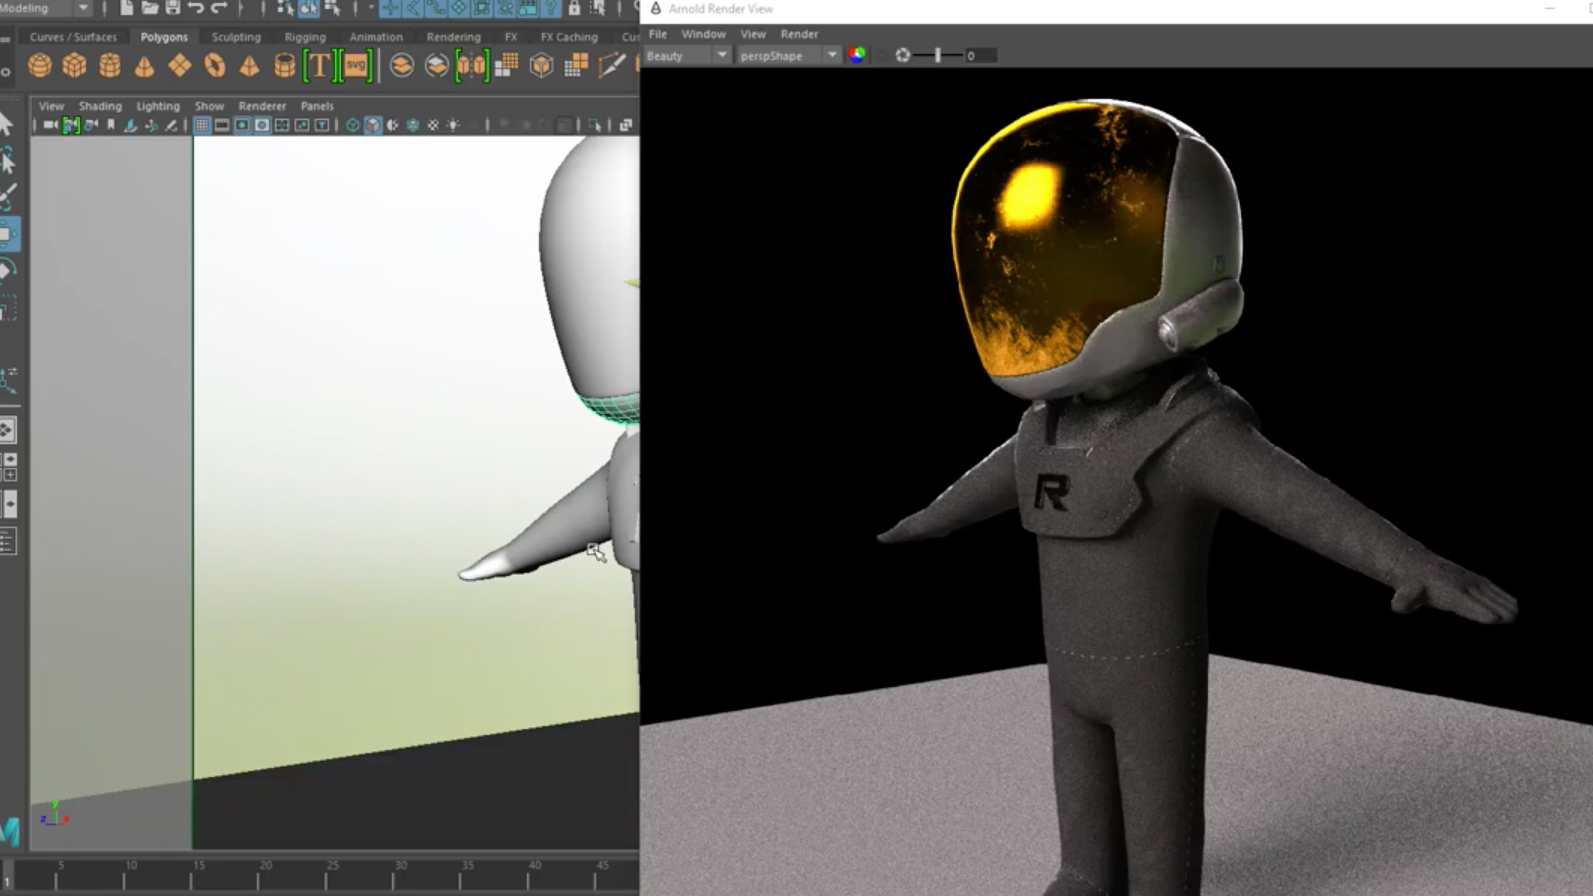The width and height of the screenshot is (1593, 896).
Task: Create a polygon cylinder from the shelf
Action: click(110, 66)
